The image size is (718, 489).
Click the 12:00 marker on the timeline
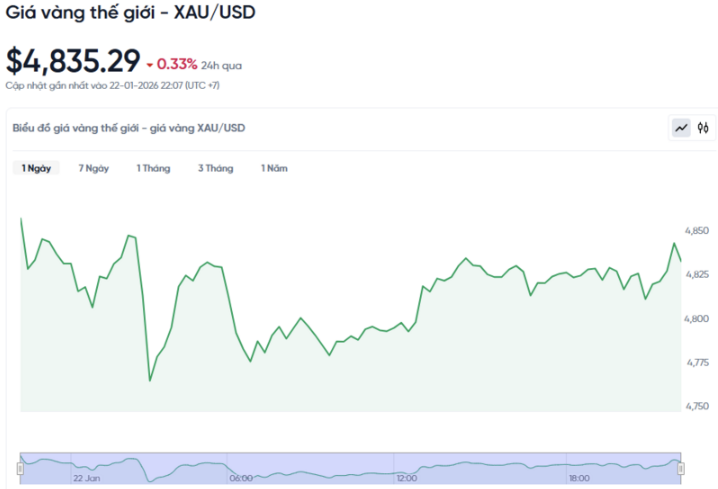pos(406,479)
